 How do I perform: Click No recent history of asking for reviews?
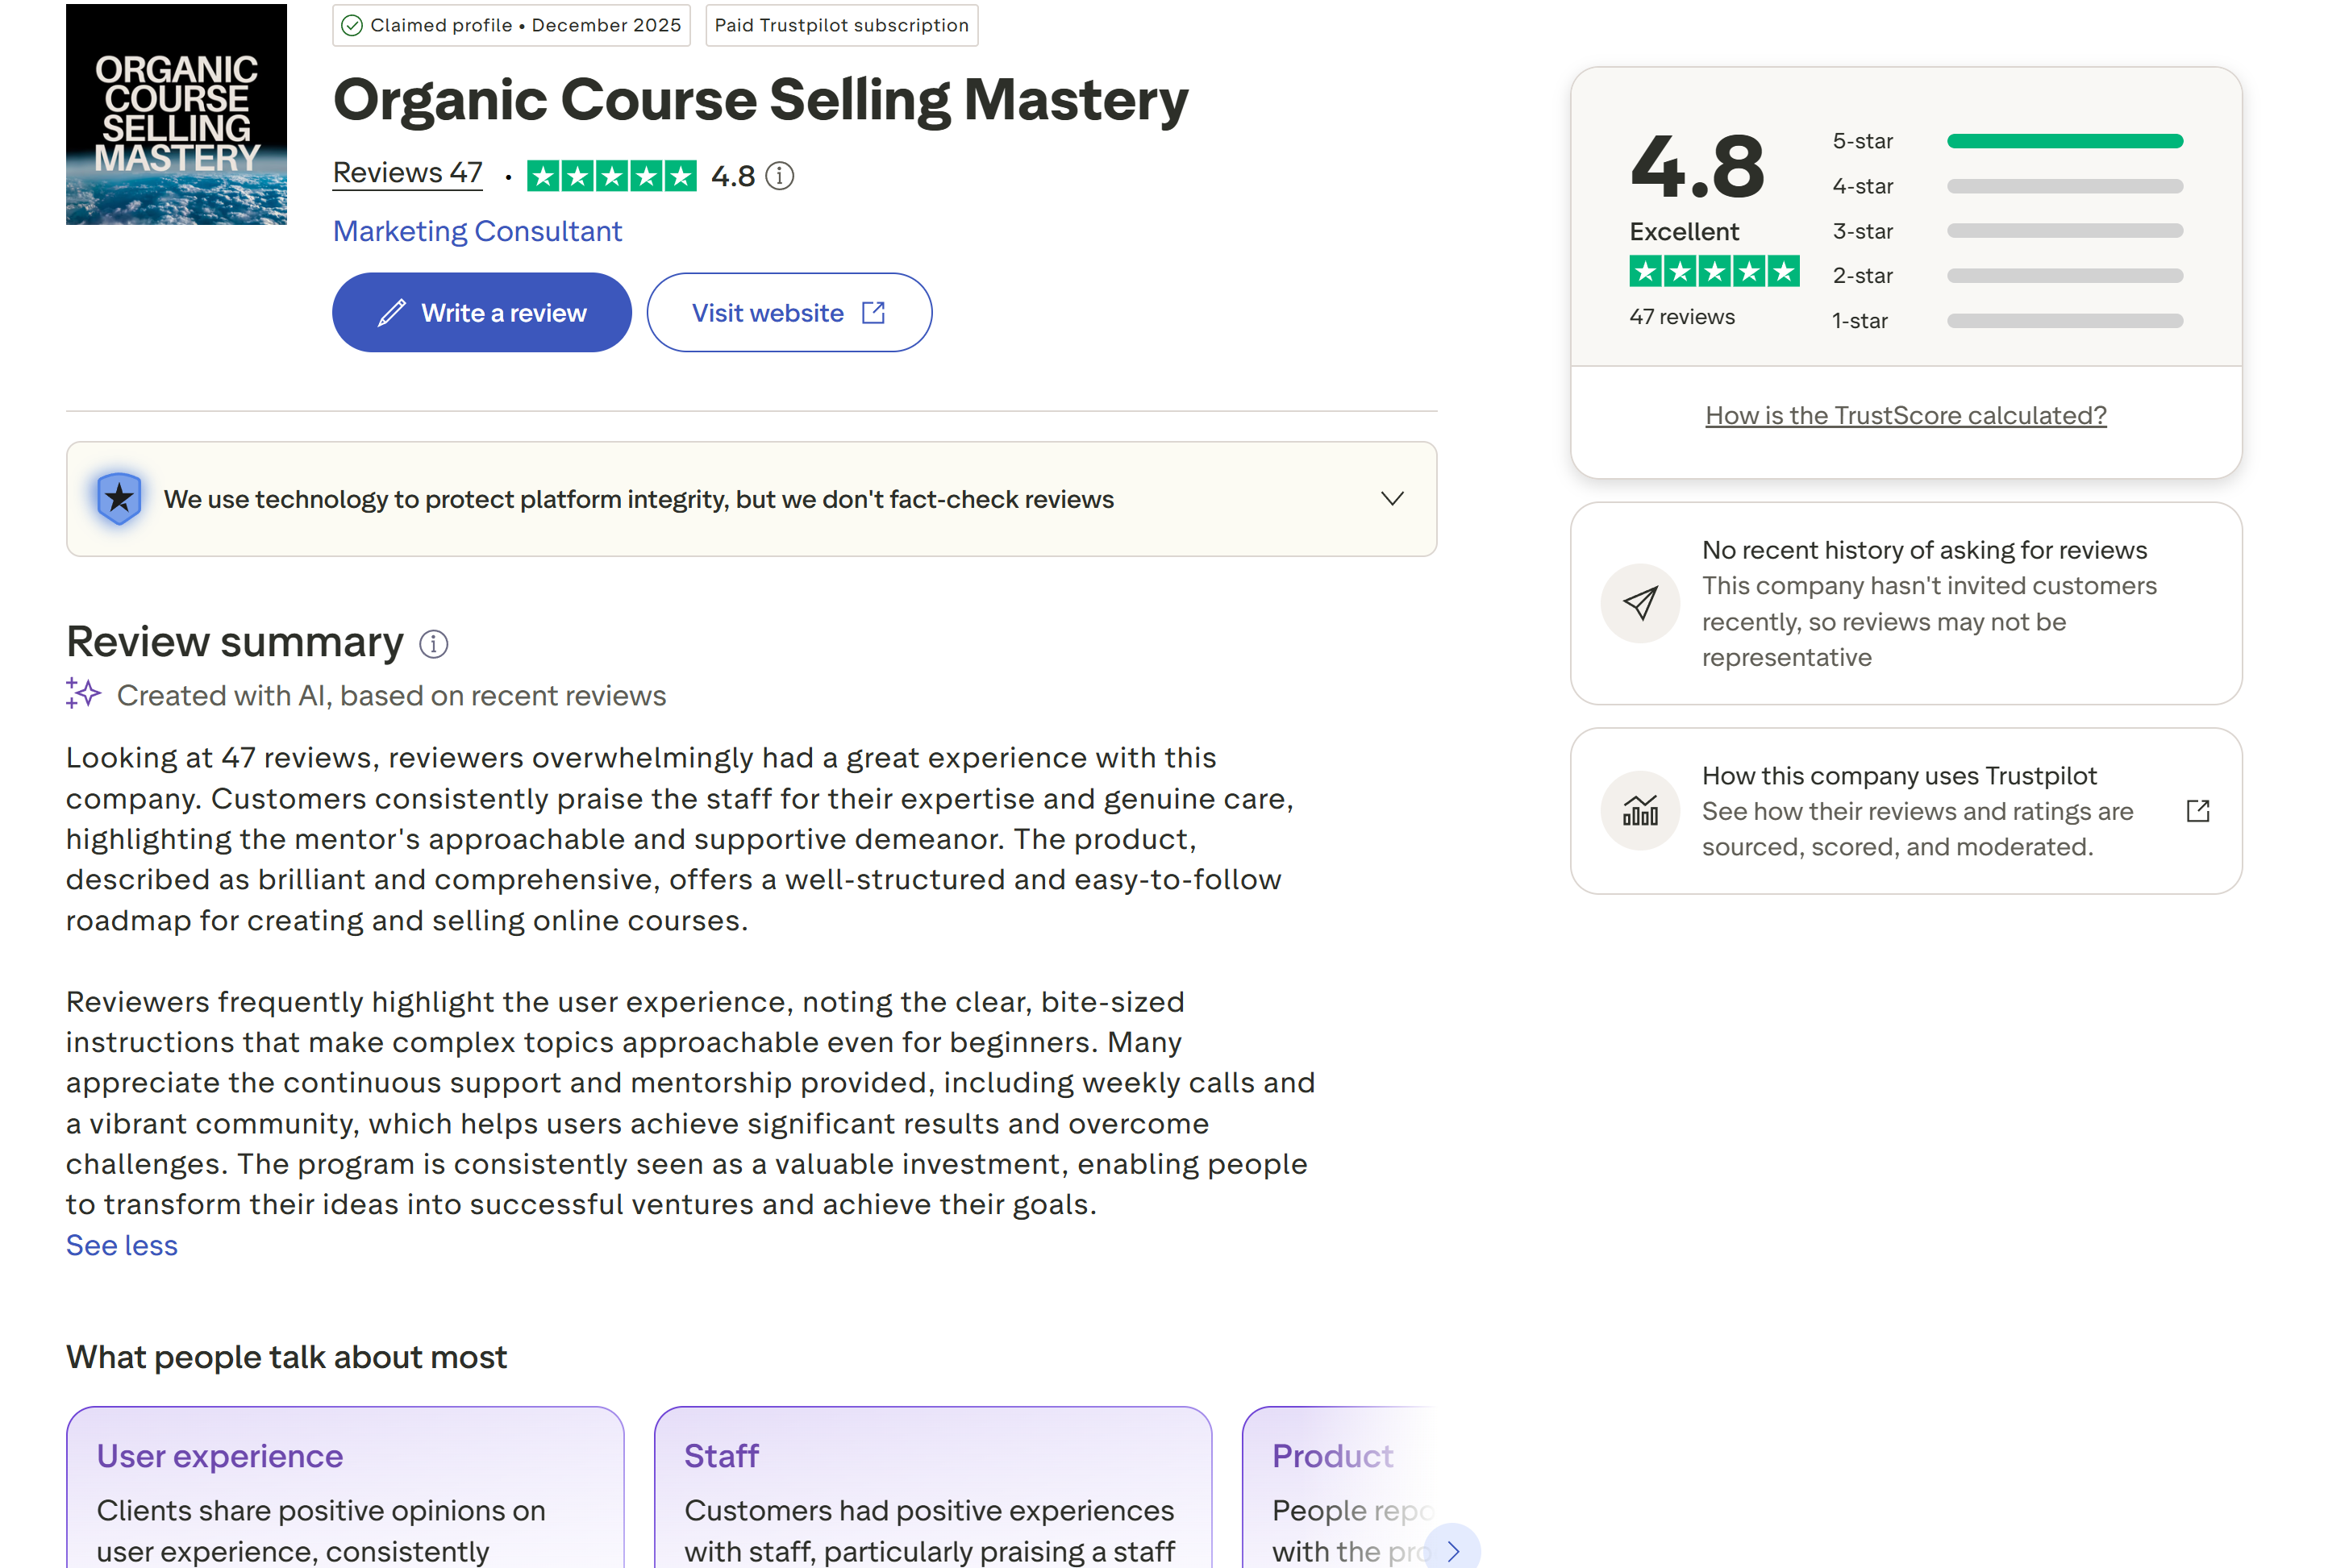pos(1924,550)
